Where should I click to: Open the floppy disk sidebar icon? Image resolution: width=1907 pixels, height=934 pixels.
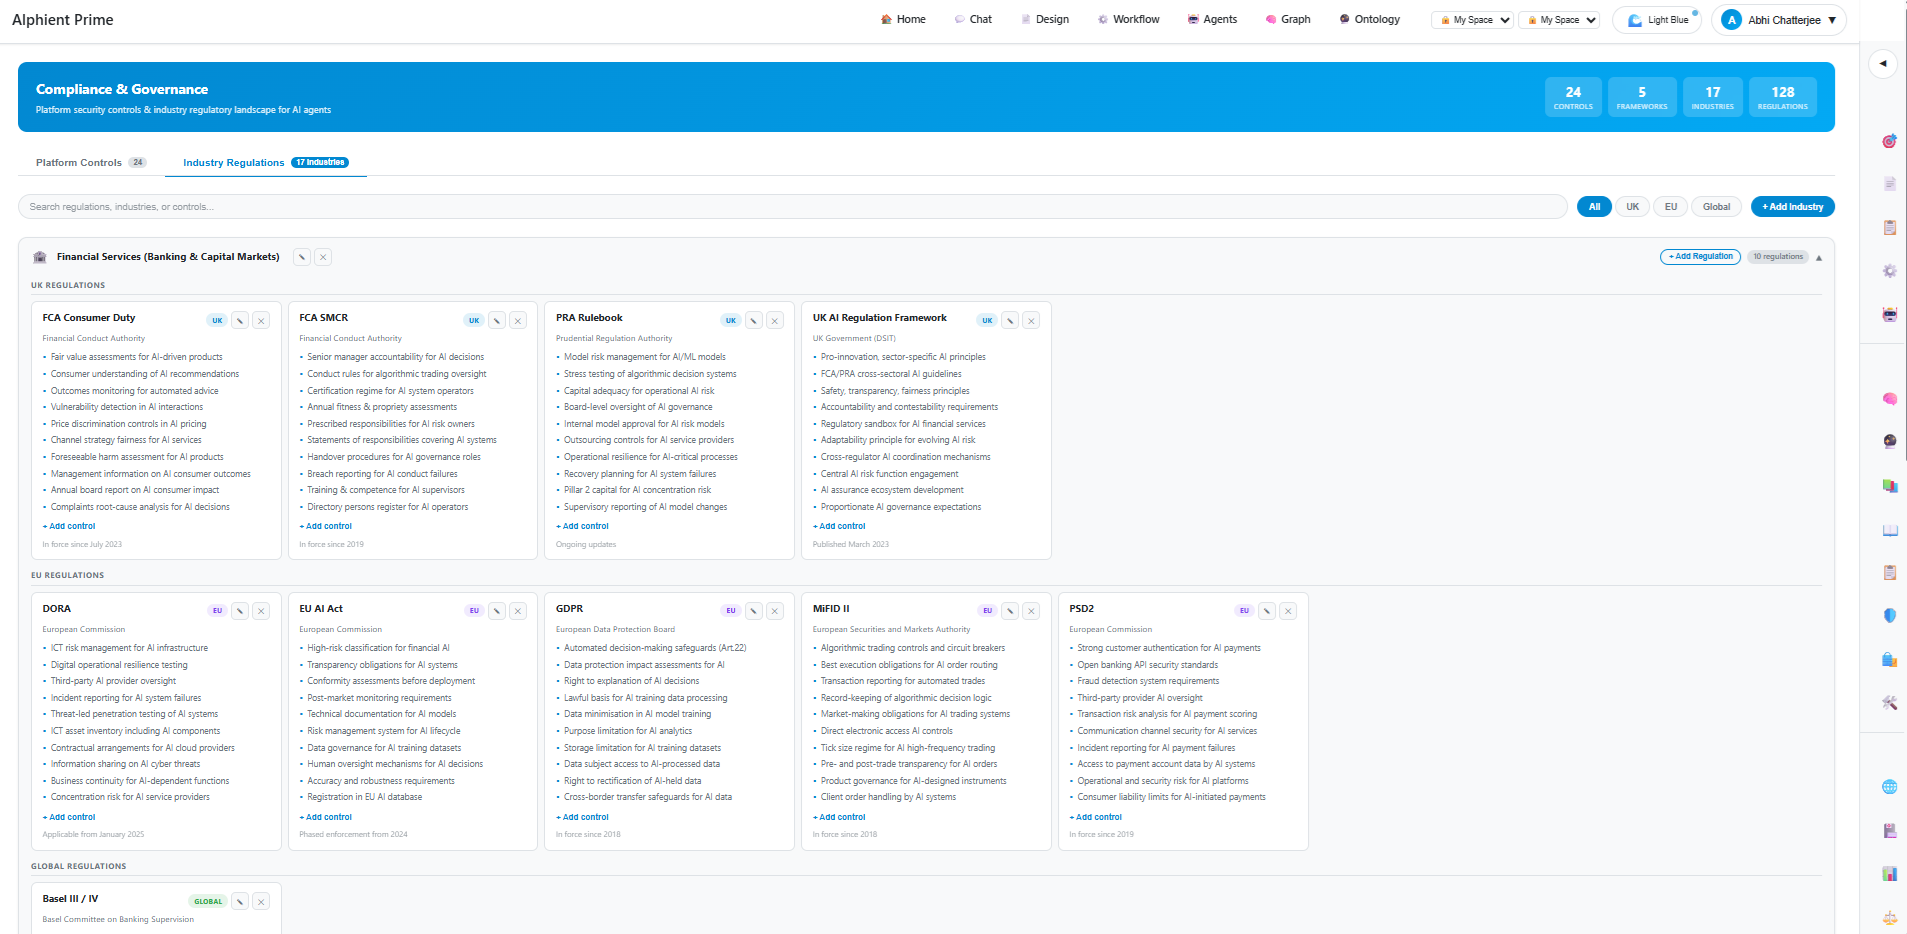tap(1889, 830)
